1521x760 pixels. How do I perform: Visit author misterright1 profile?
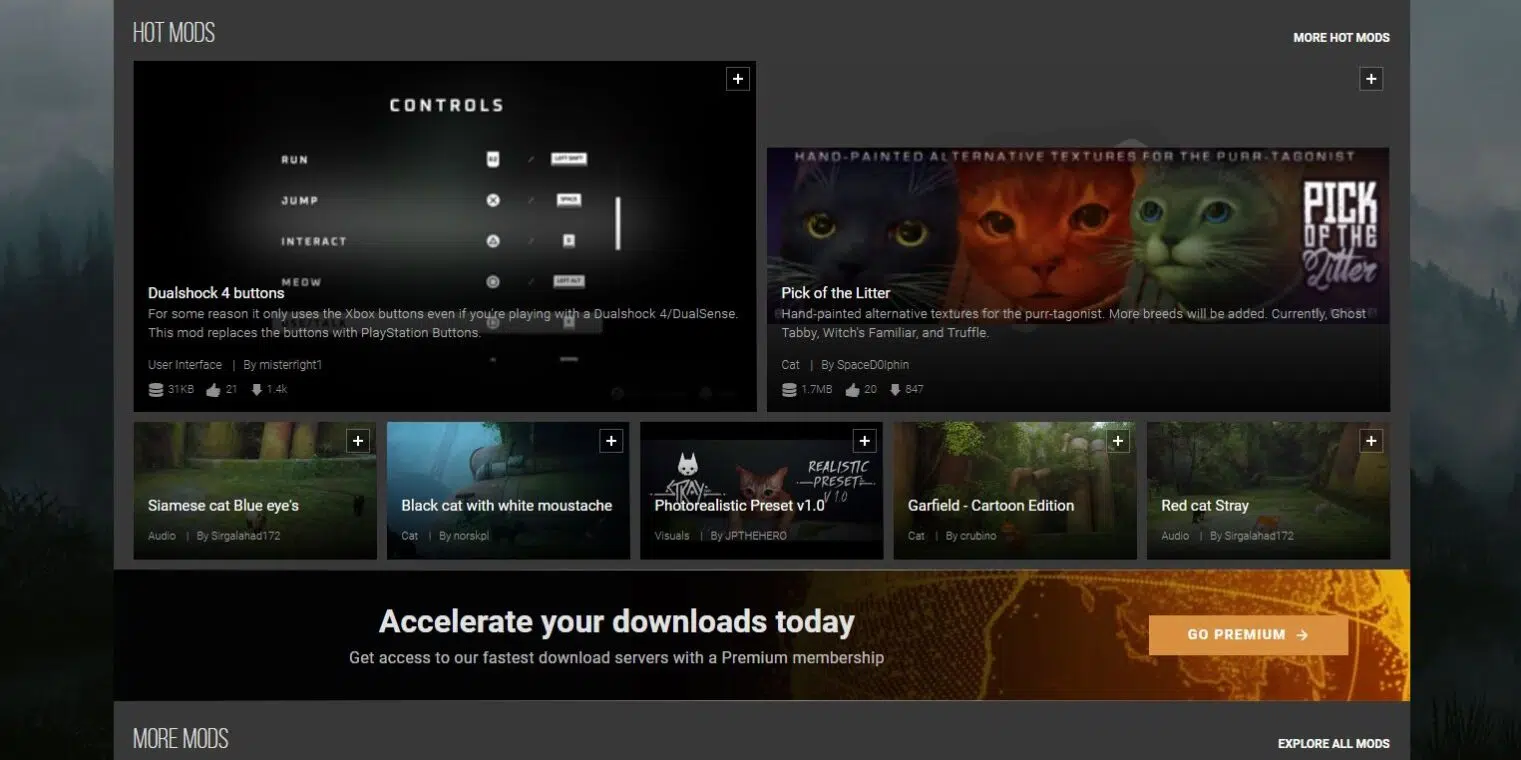pyautogui.click(x=291, y=365)
